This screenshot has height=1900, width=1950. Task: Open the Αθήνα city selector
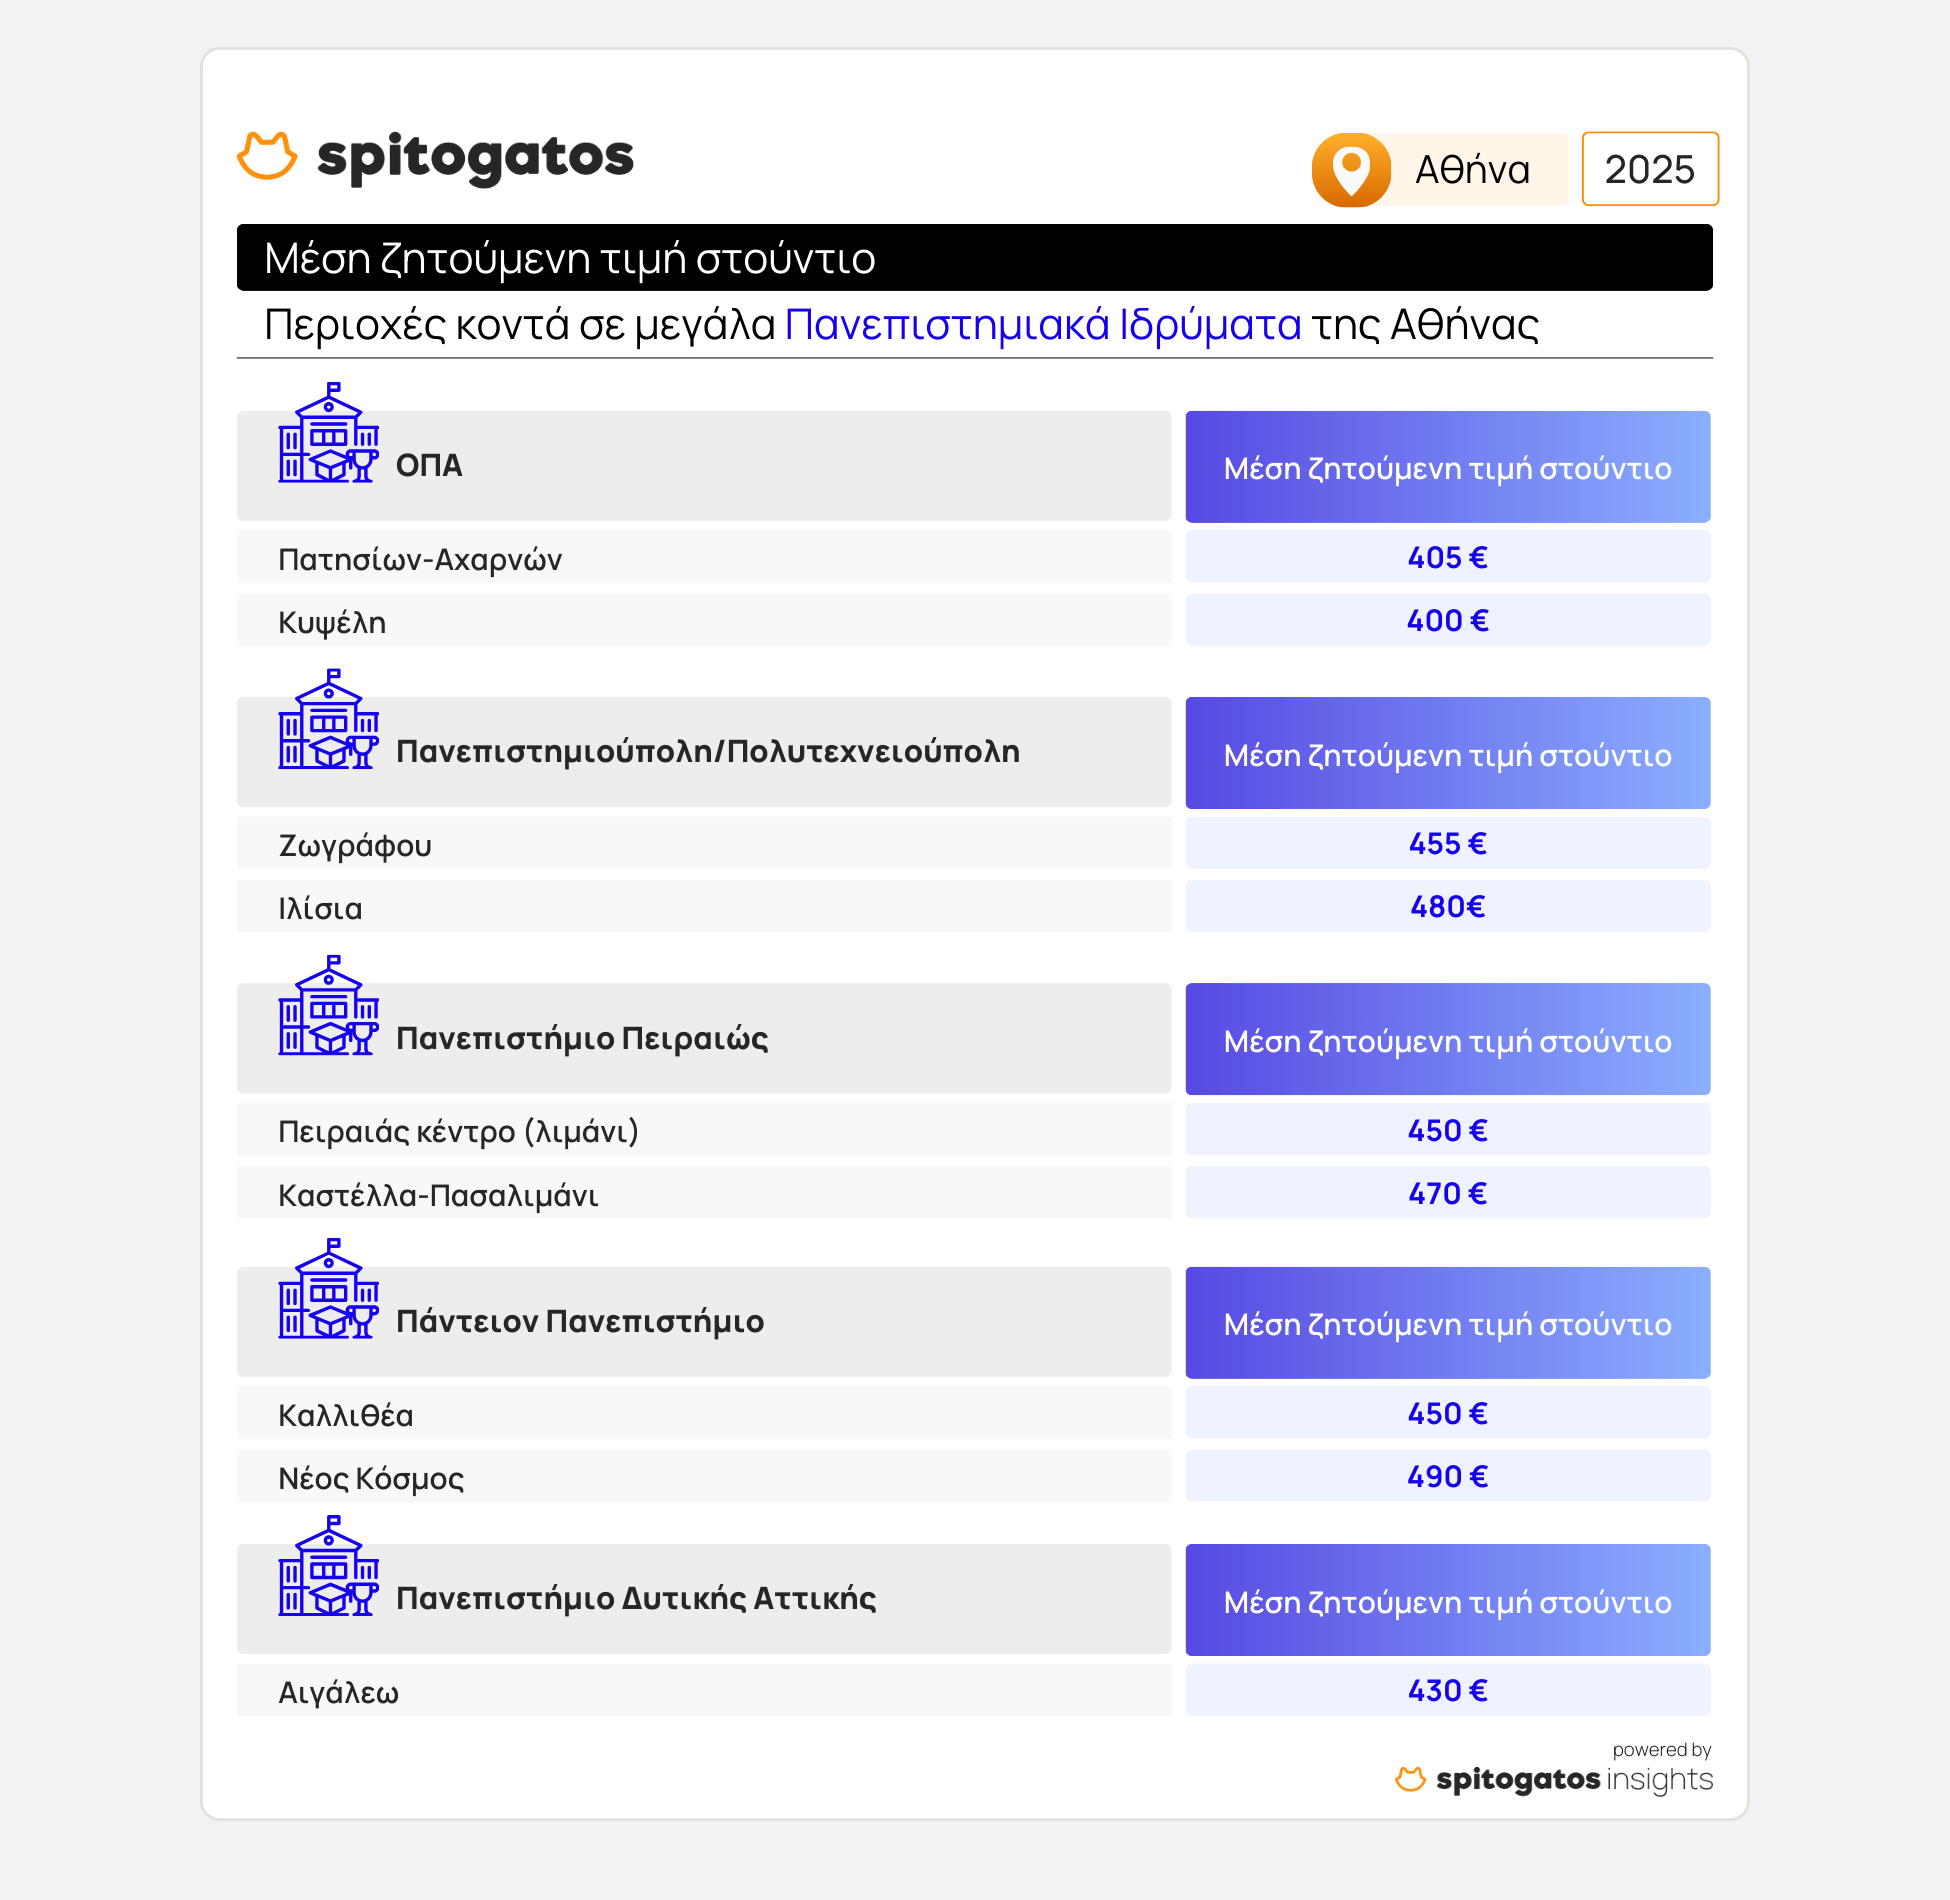(1472, 170)
